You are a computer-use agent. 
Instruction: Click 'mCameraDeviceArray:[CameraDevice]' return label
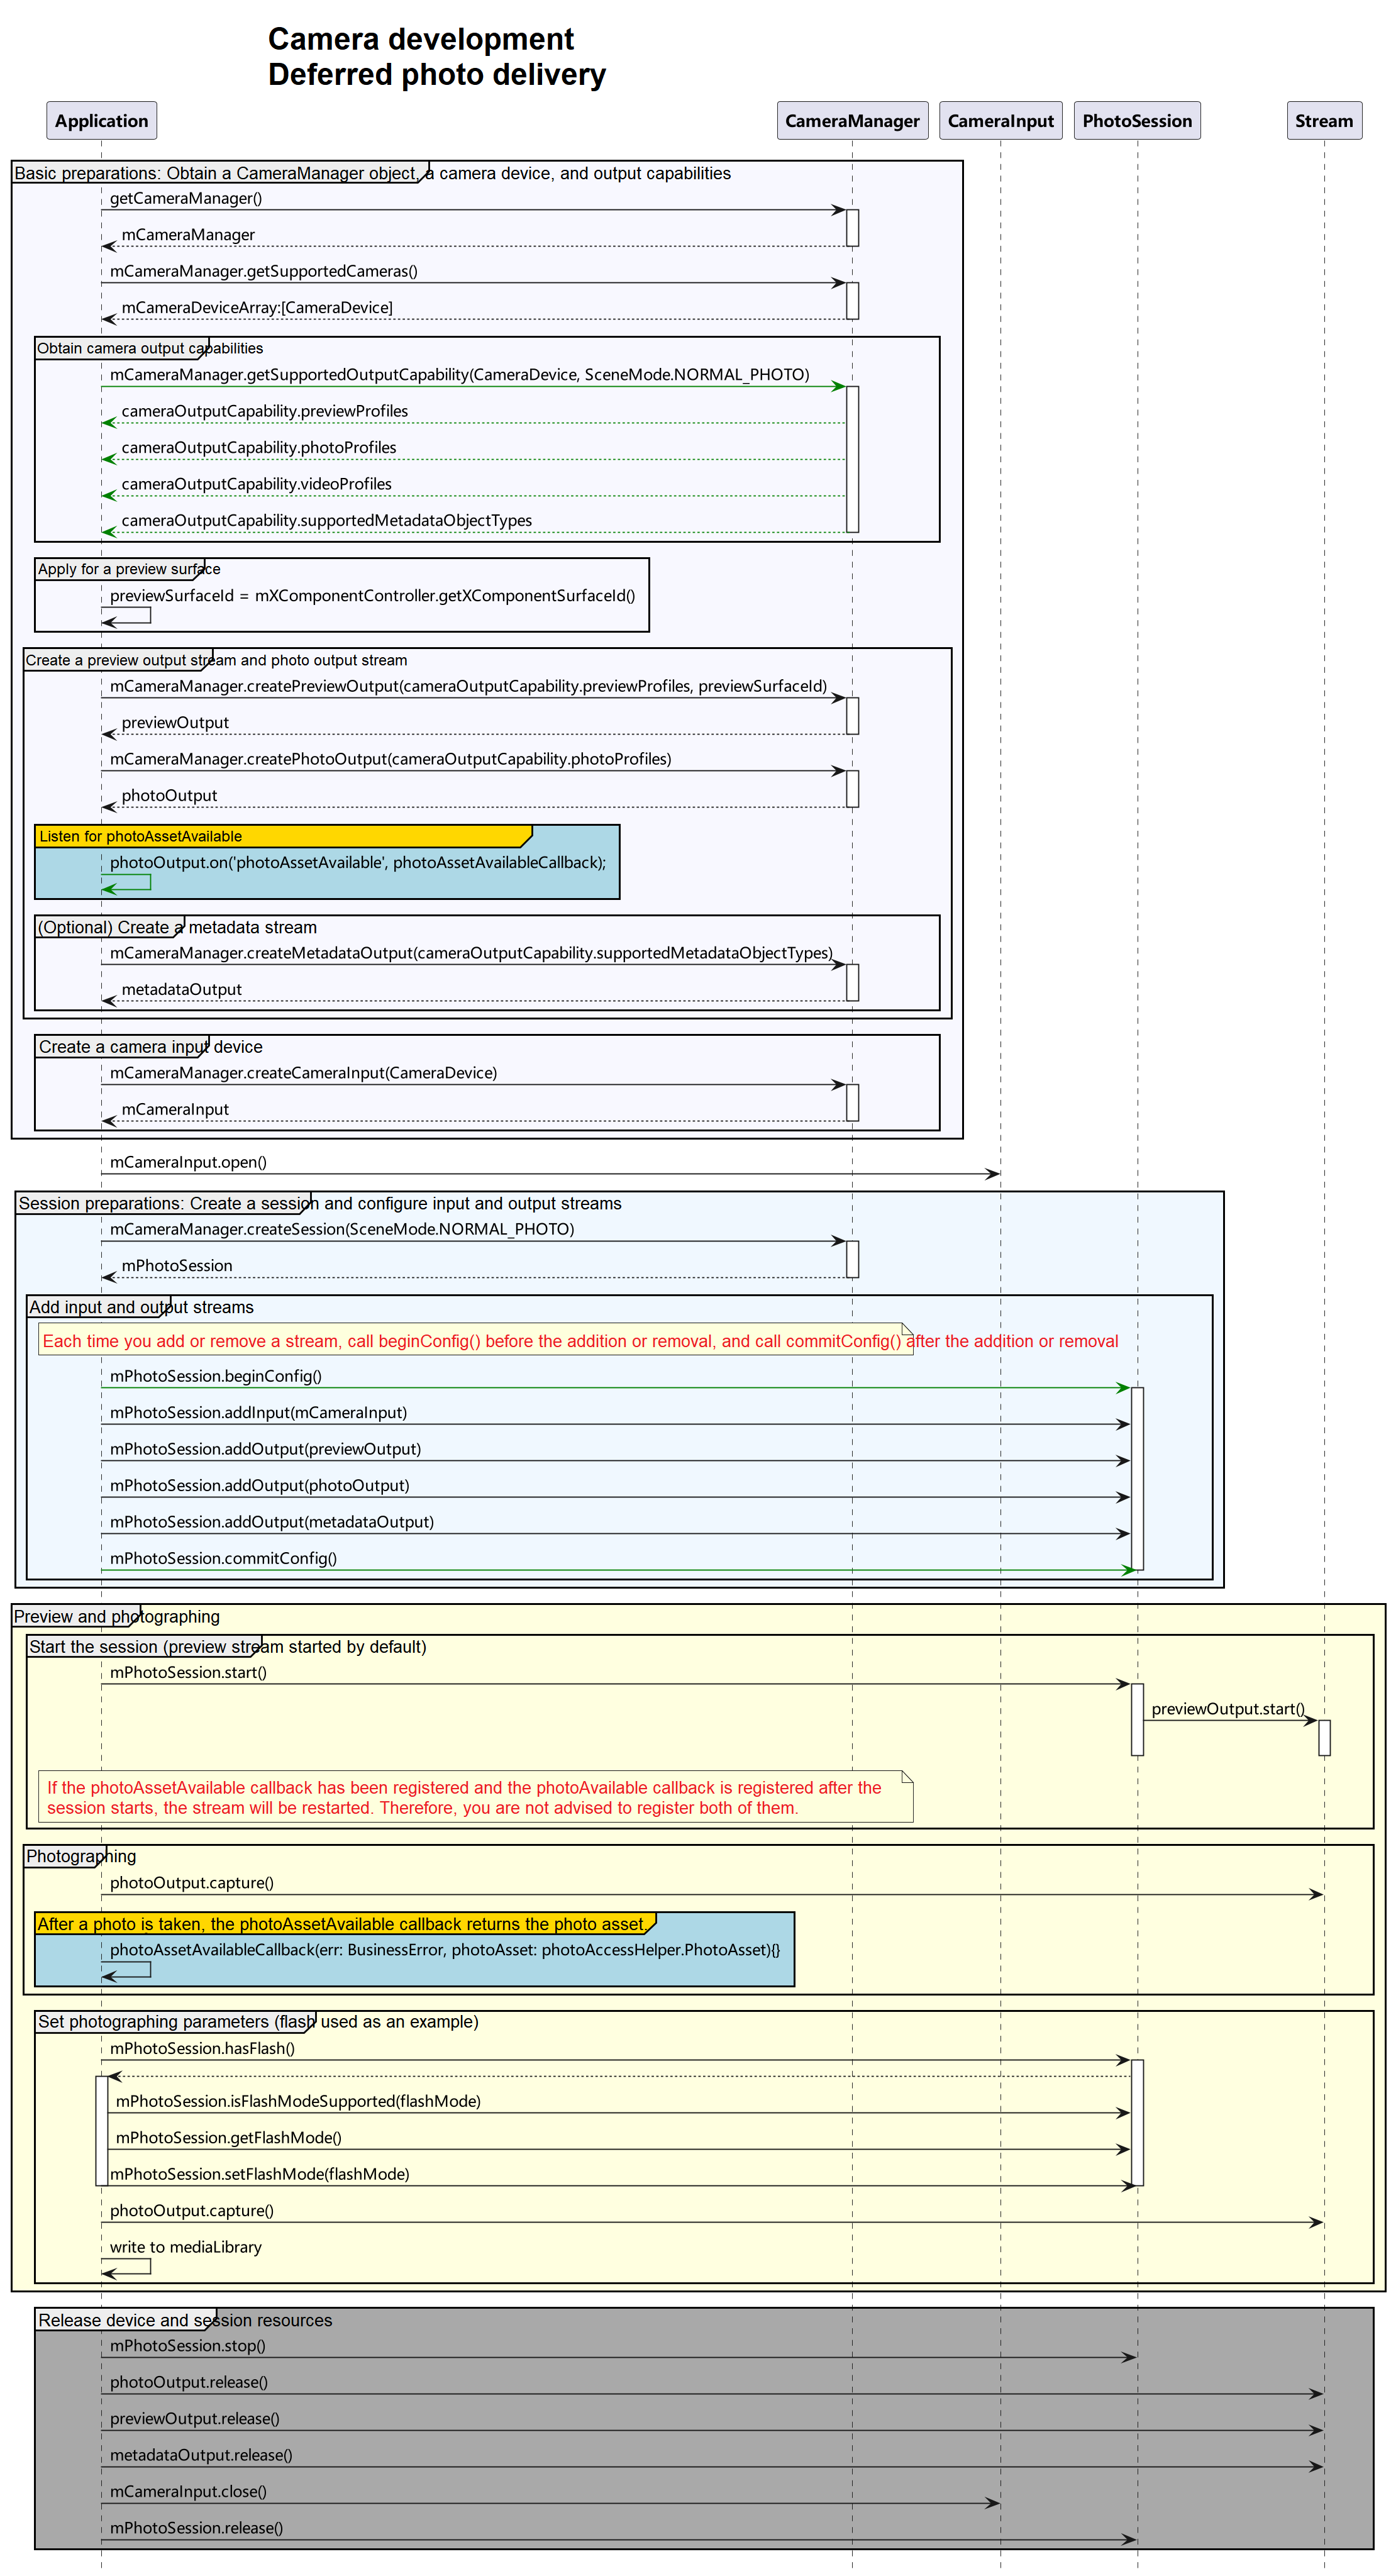(257, 307)
